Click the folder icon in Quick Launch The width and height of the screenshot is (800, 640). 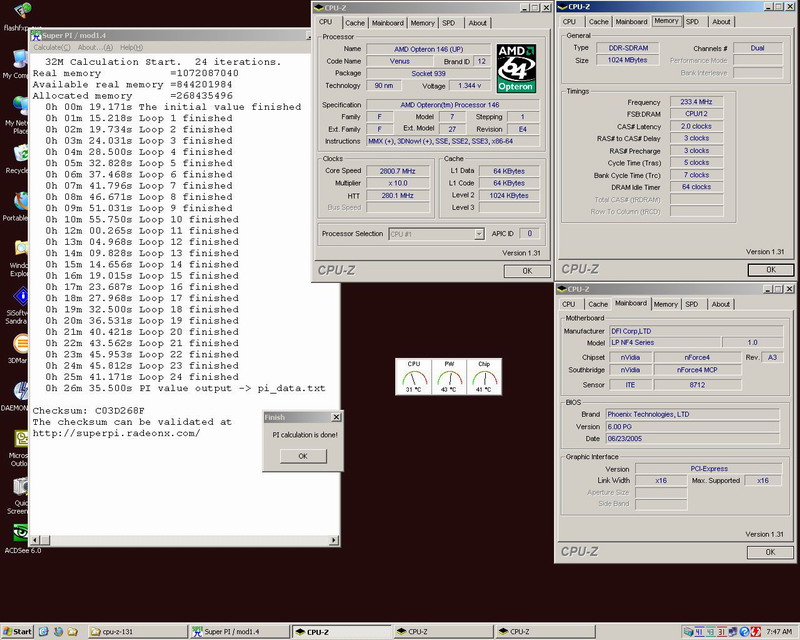pos(72,632)
